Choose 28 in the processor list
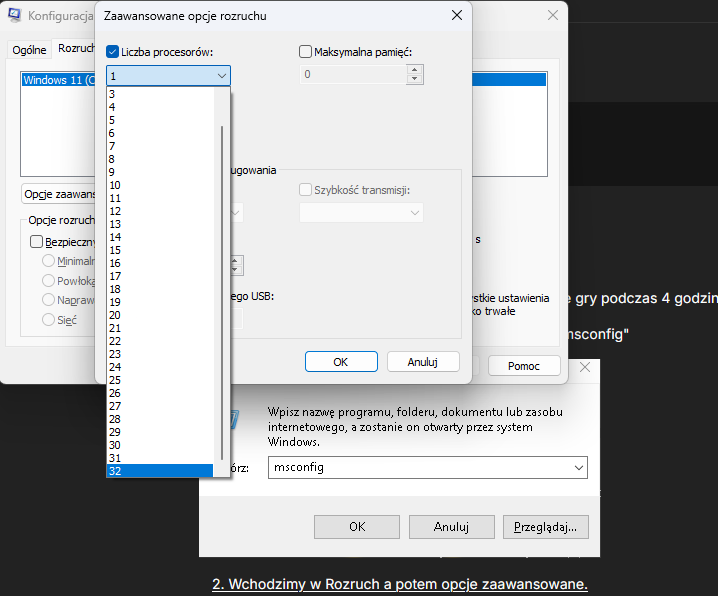 (160, 419)
